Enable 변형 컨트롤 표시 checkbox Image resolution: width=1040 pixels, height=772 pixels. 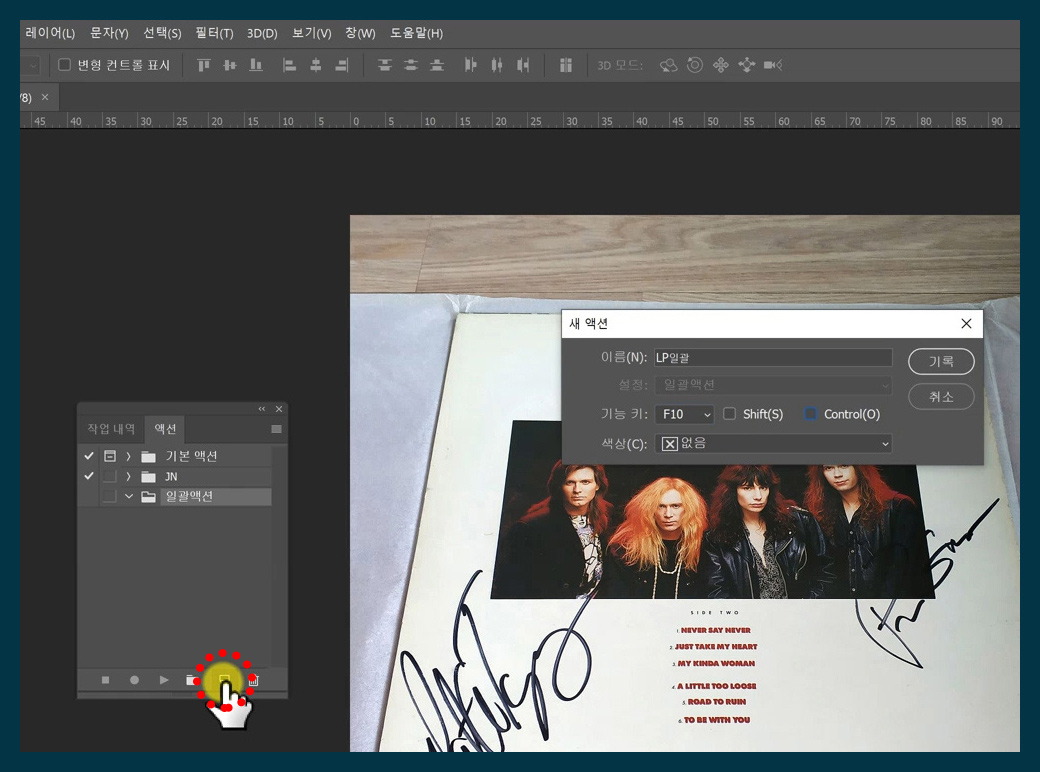(64, 64)
